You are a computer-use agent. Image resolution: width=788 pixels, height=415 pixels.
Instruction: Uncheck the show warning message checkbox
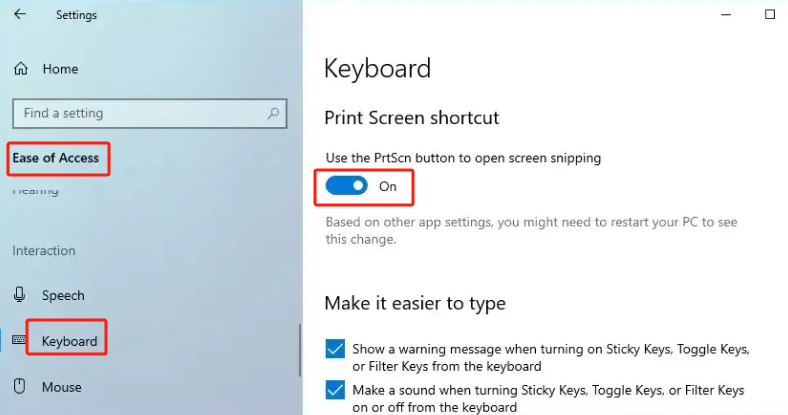click(x=335, y=349)
